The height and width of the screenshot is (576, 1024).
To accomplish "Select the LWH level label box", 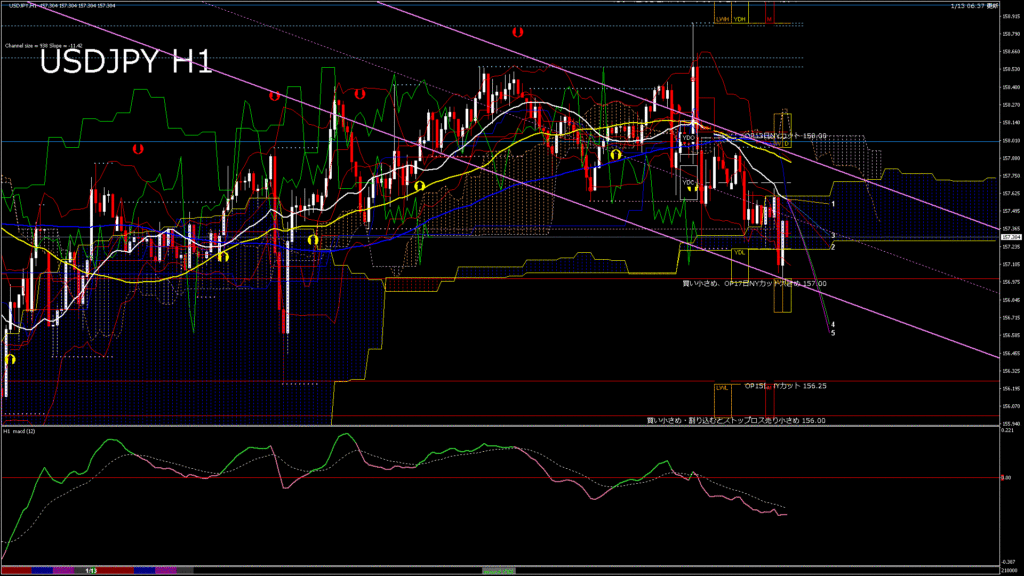I will (722, 19).
